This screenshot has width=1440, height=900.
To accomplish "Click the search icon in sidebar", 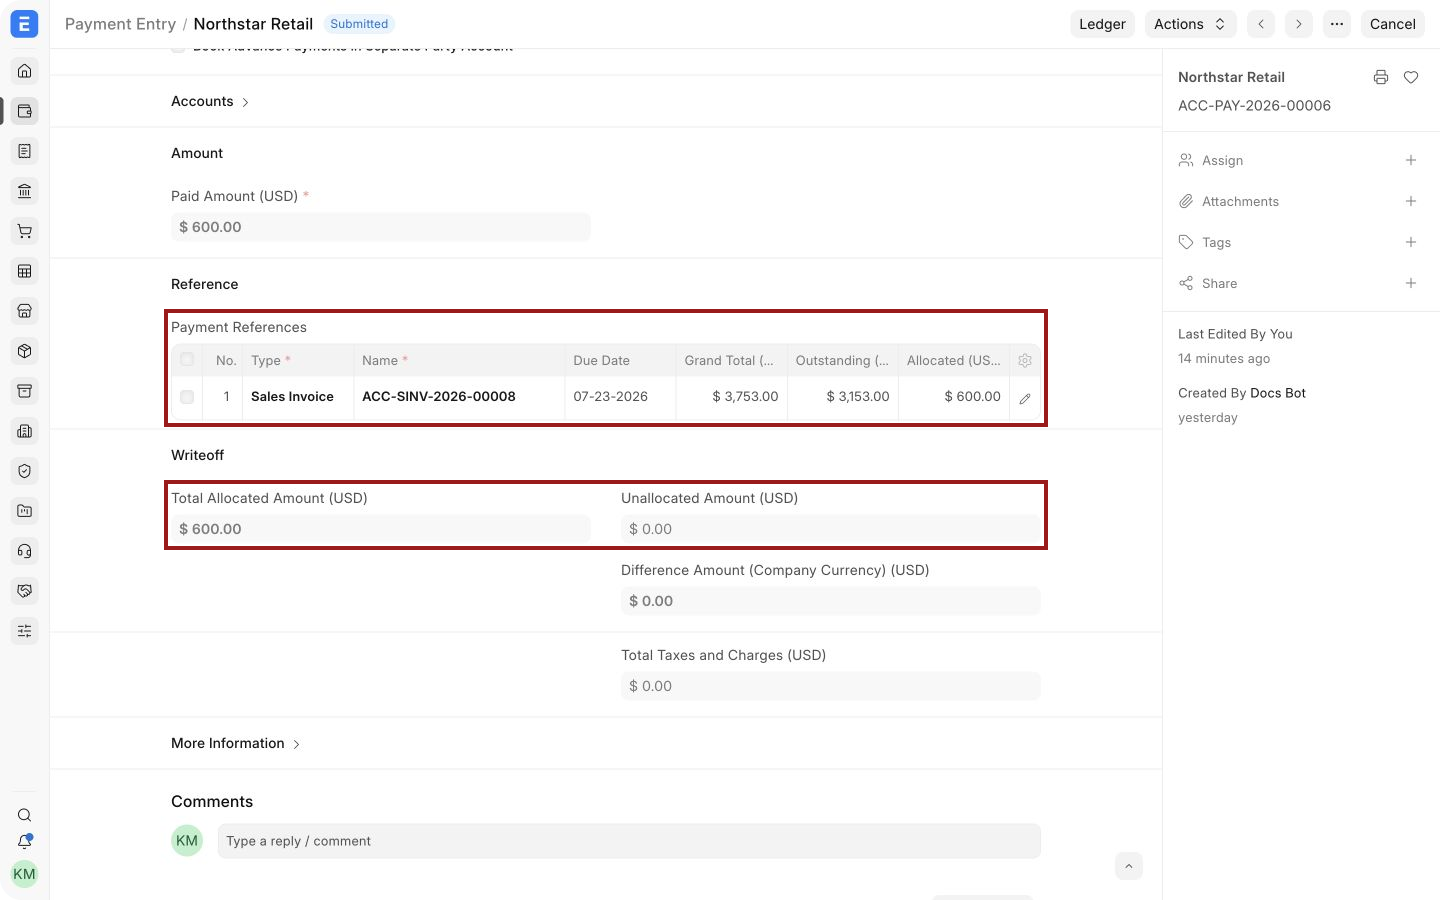I will 25,815.
